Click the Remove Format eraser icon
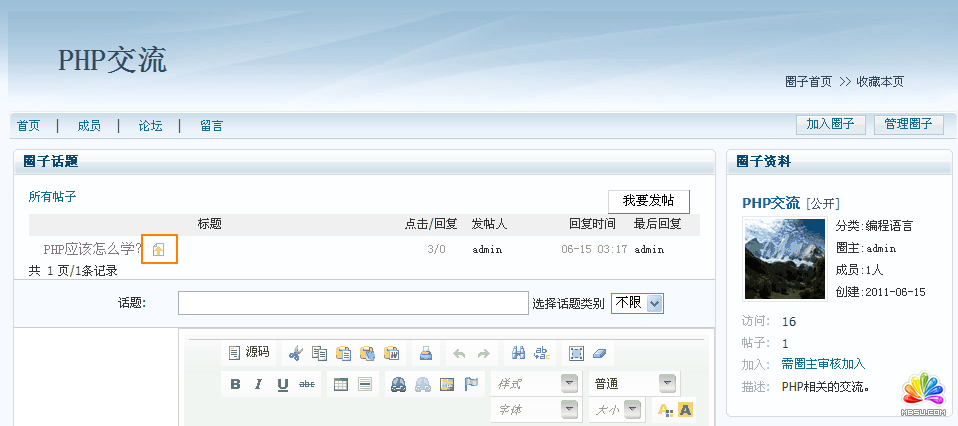958x426 pixels. point(599,353)
